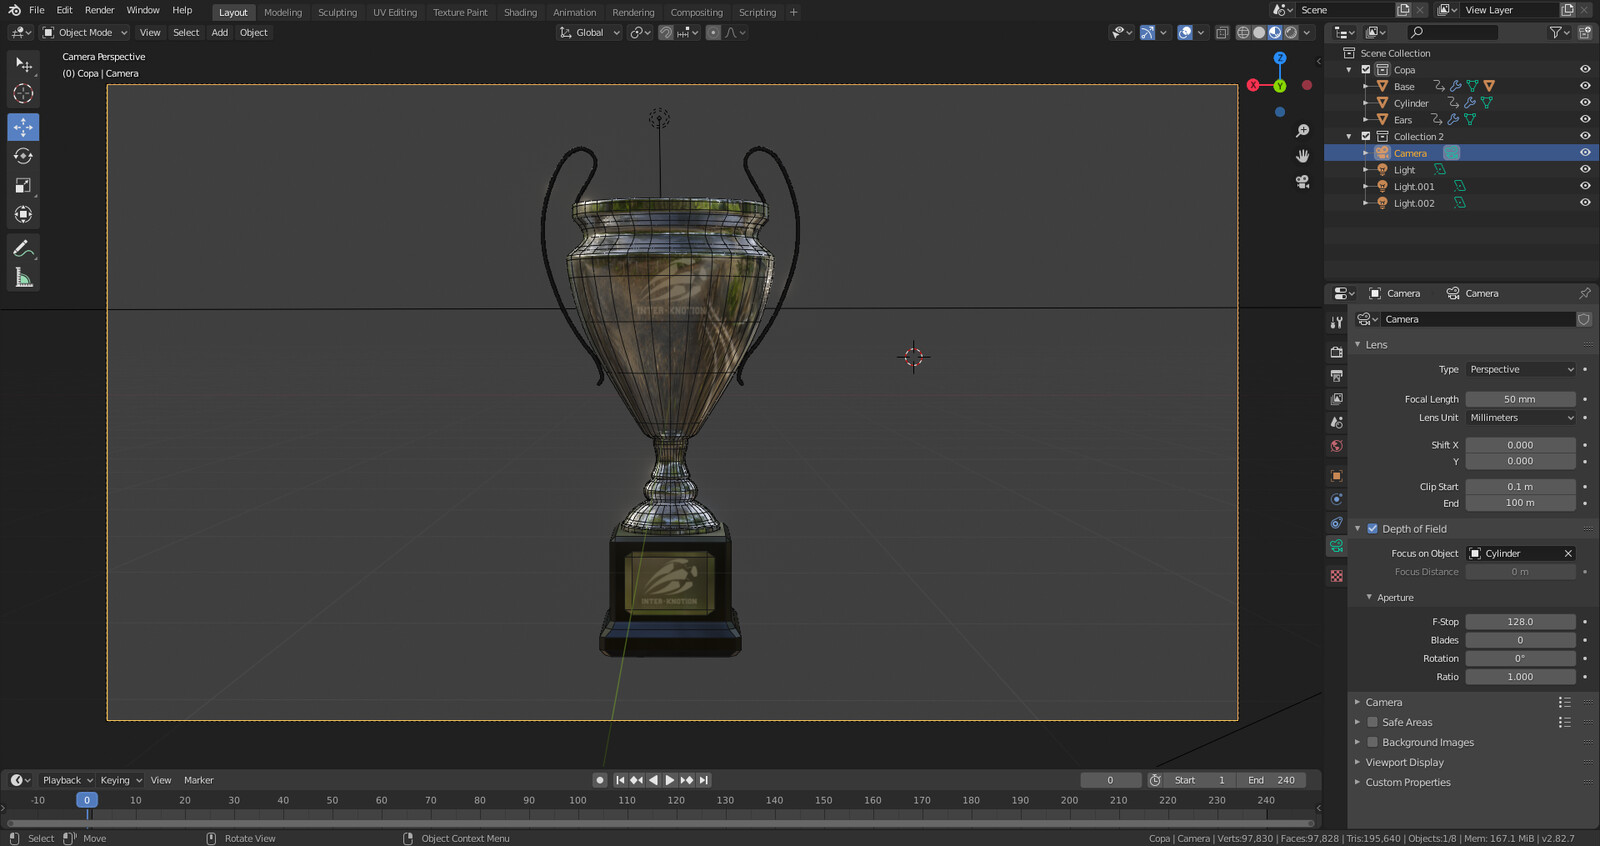Open the Scene properties tab
The image size is (1600, 846).
1336,422
